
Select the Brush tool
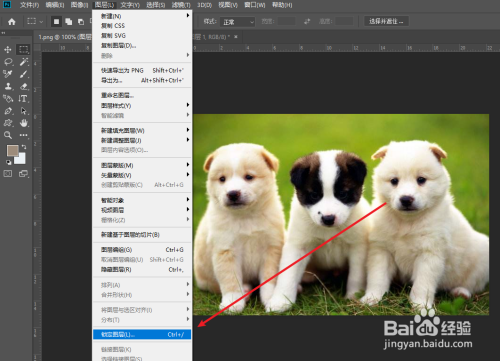(x=23, y=74)
